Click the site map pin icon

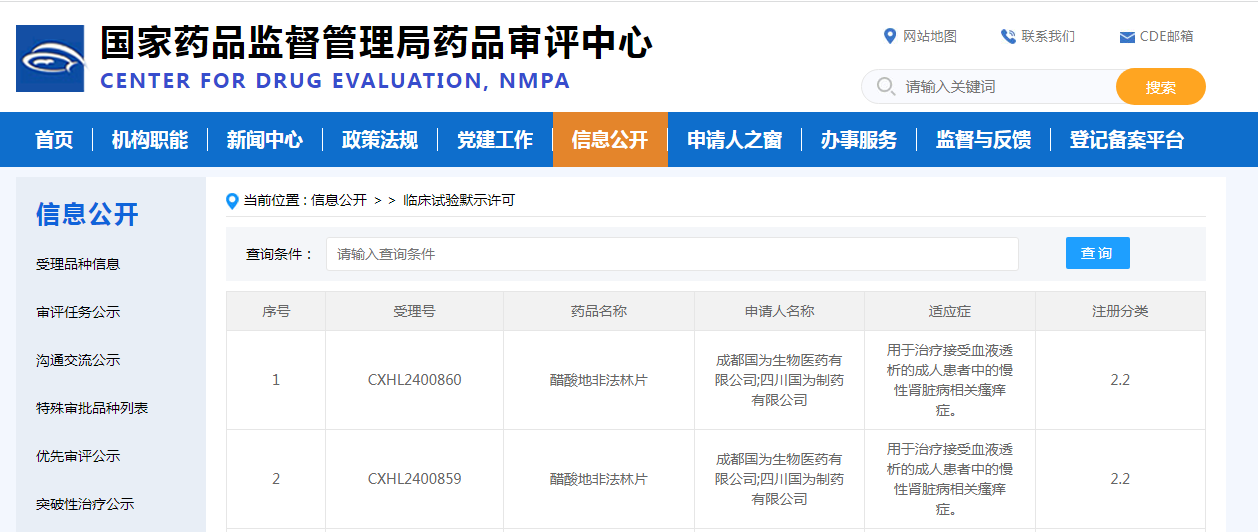890,37
